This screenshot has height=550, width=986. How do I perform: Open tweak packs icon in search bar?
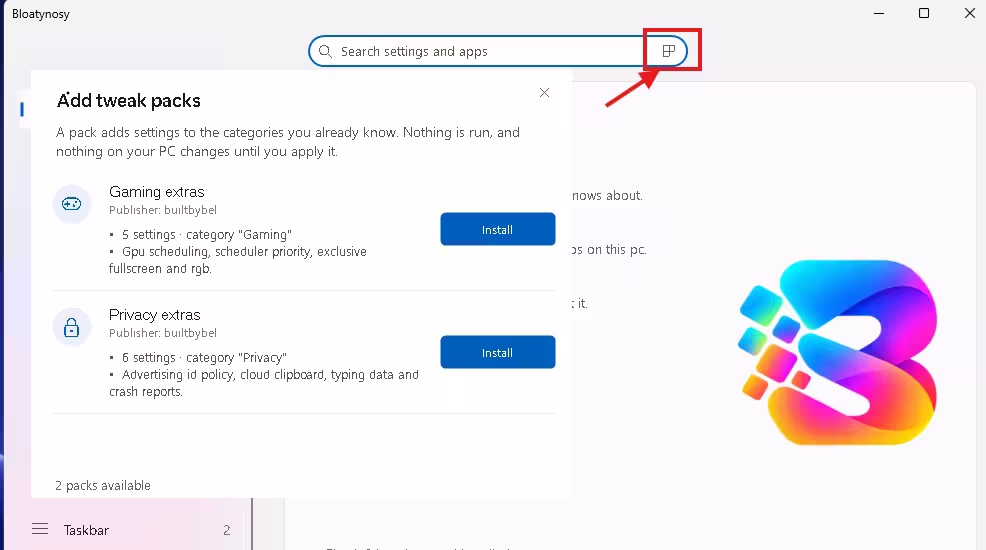(668, 51)
